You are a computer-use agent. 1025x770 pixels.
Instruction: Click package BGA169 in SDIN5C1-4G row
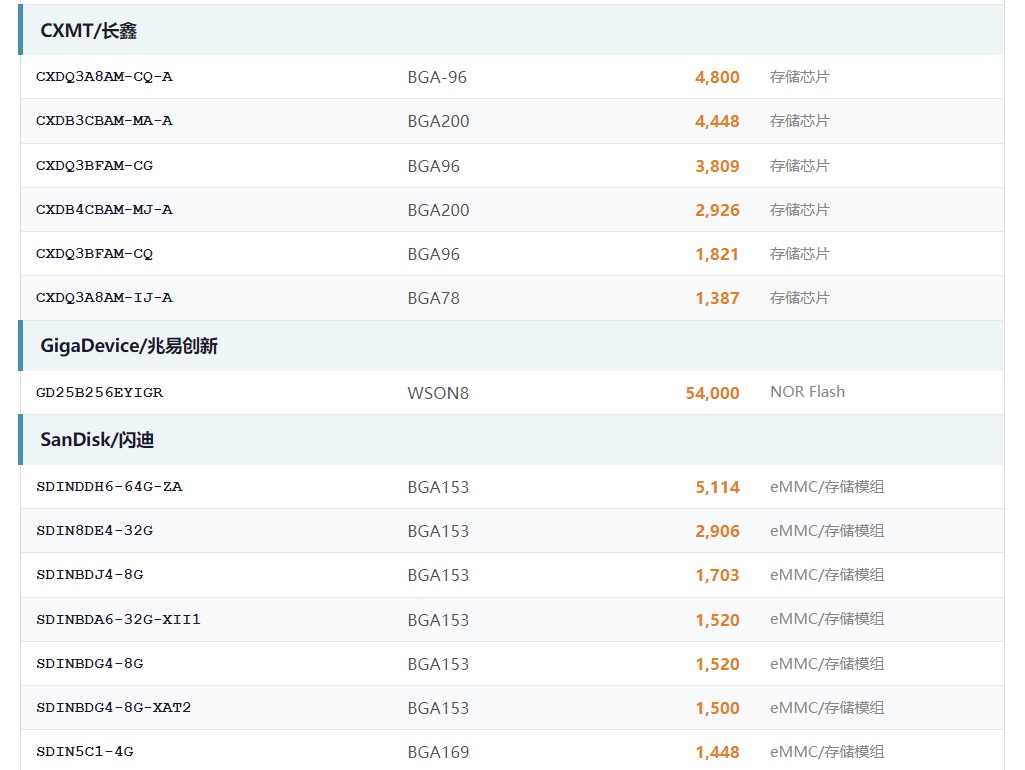point(438,752)
